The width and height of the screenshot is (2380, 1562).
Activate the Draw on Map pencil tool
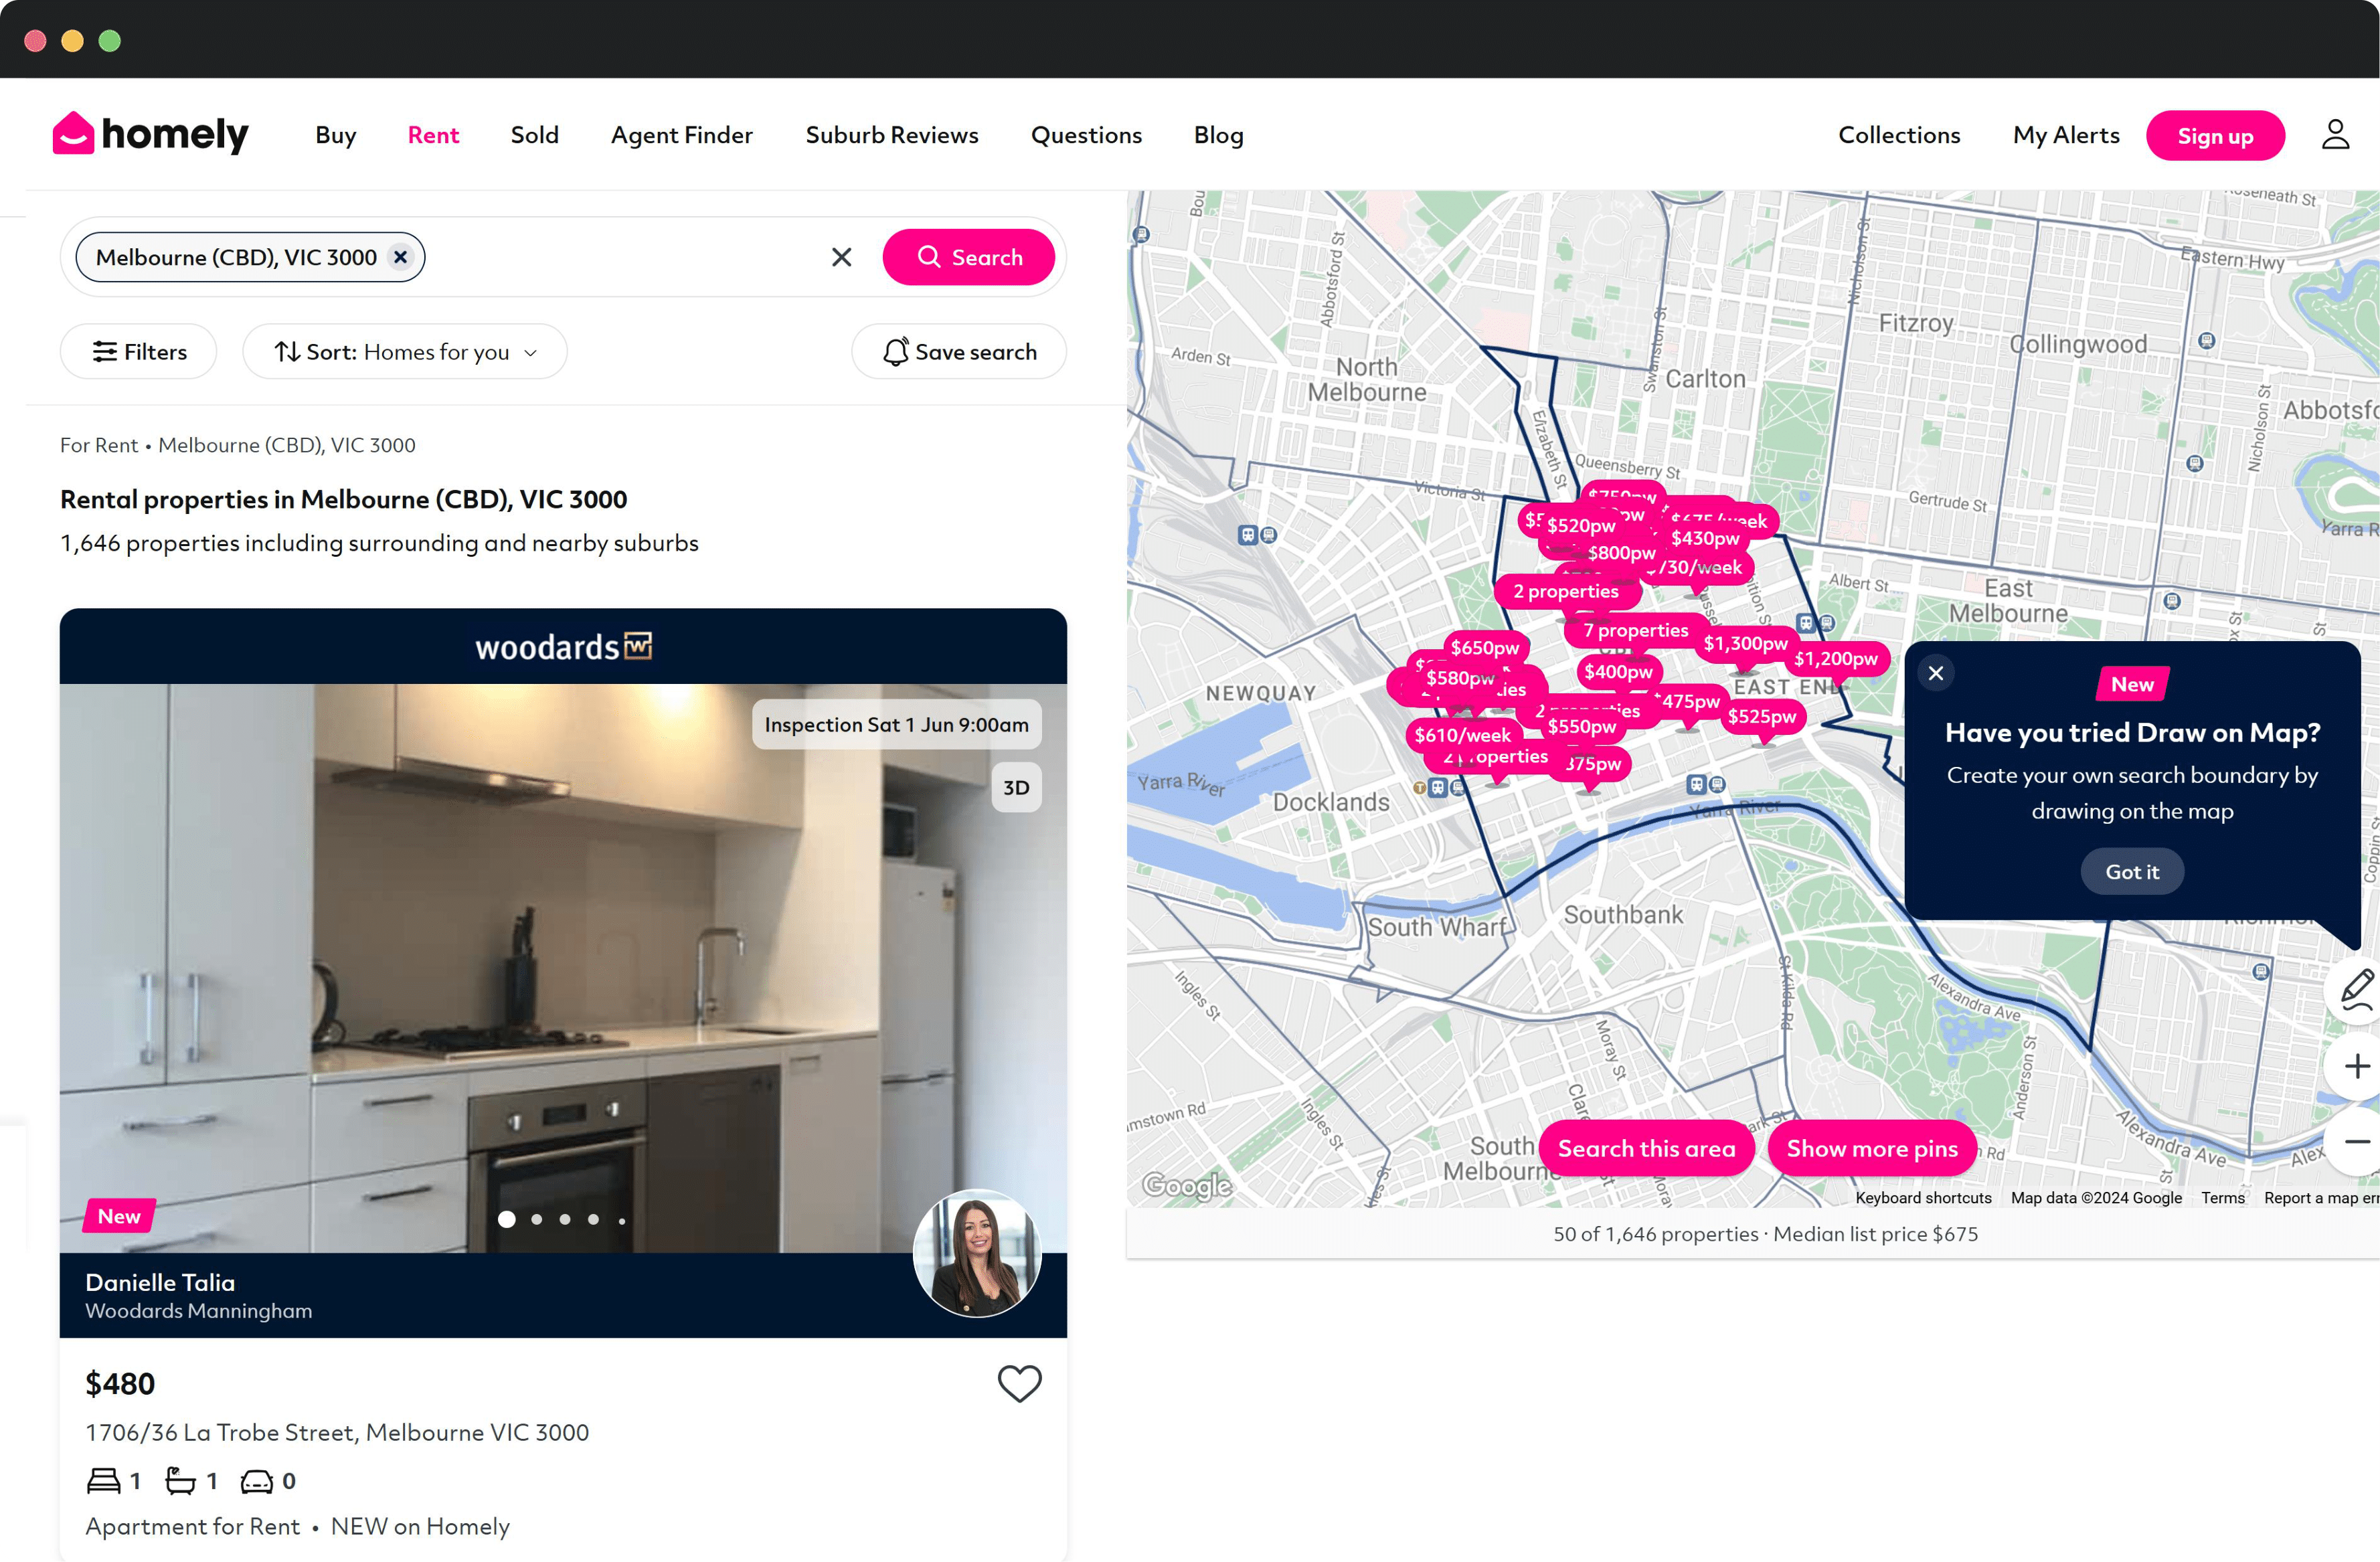[2356, 989]
